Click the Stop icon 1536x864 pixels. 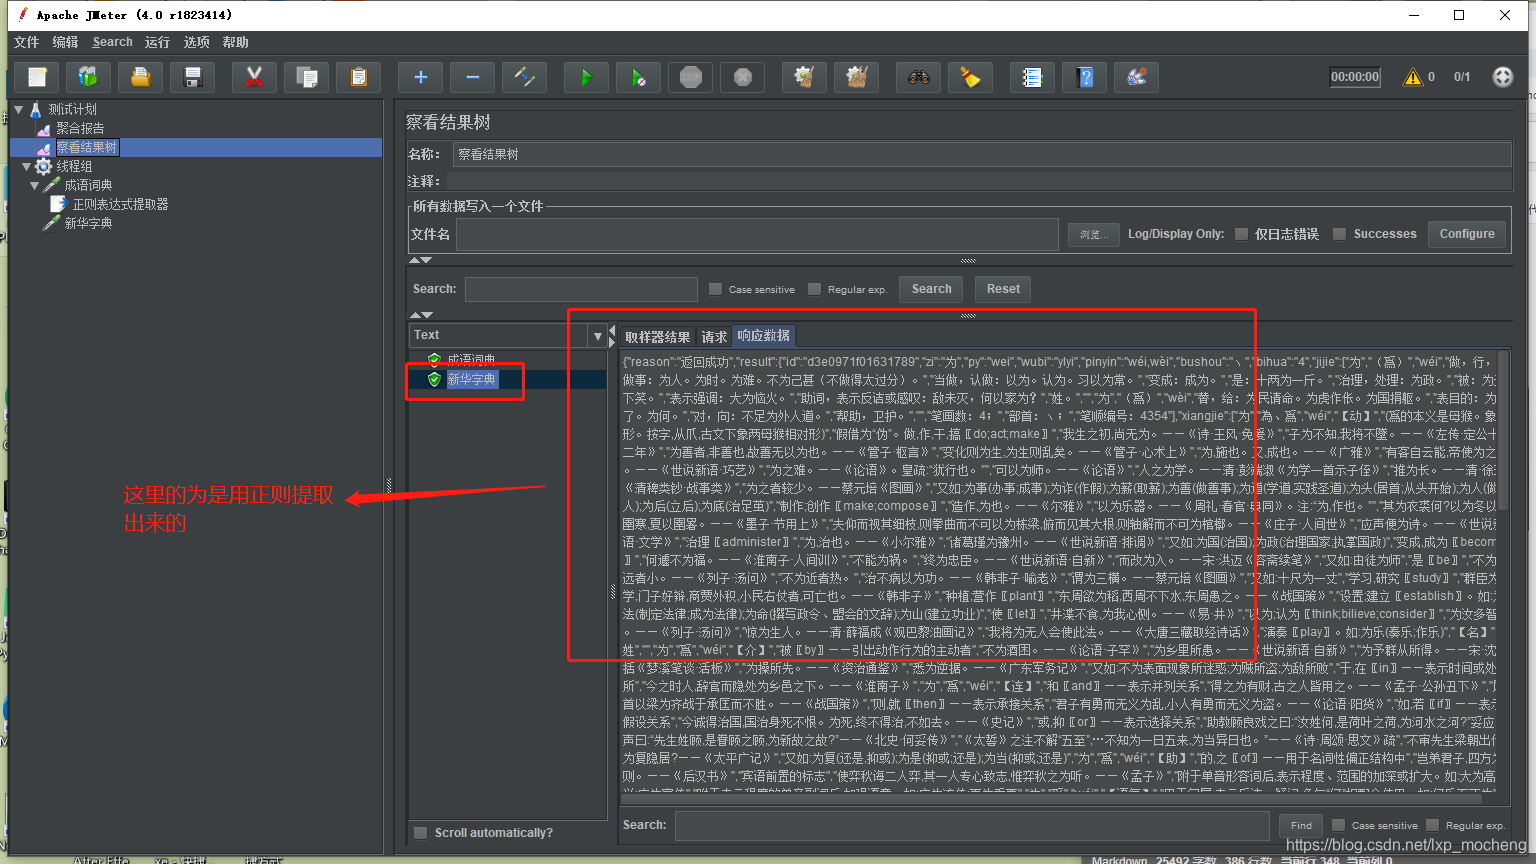(690, 77)
